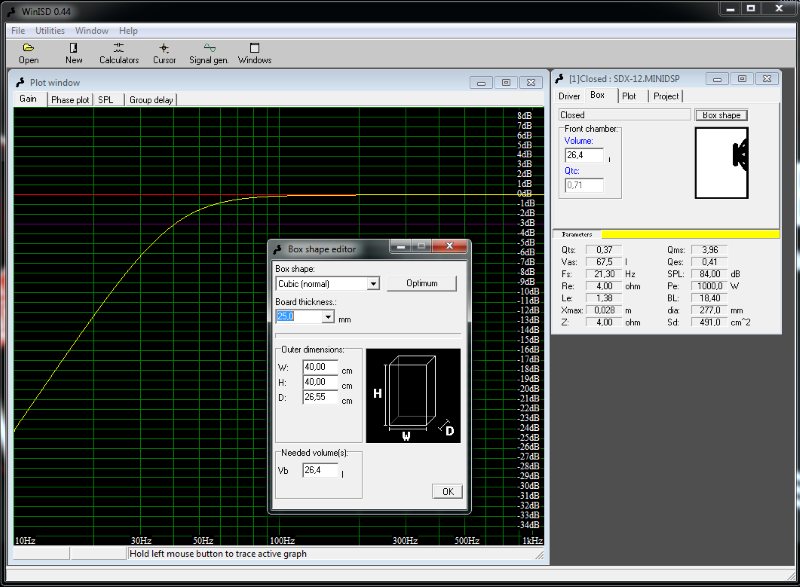Switch to the Project tab

tap(666, 96)
